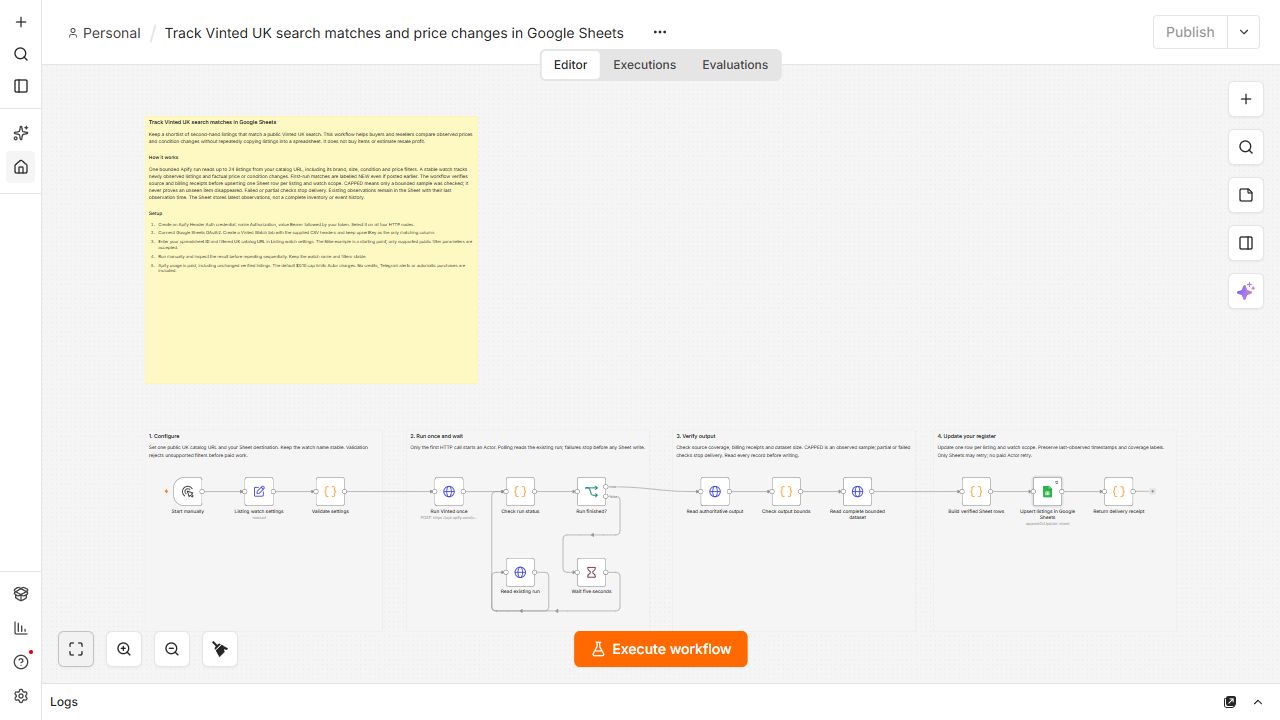Click the Publish button
Viewport: 1280px width, 720px height.
[1190, 32]
